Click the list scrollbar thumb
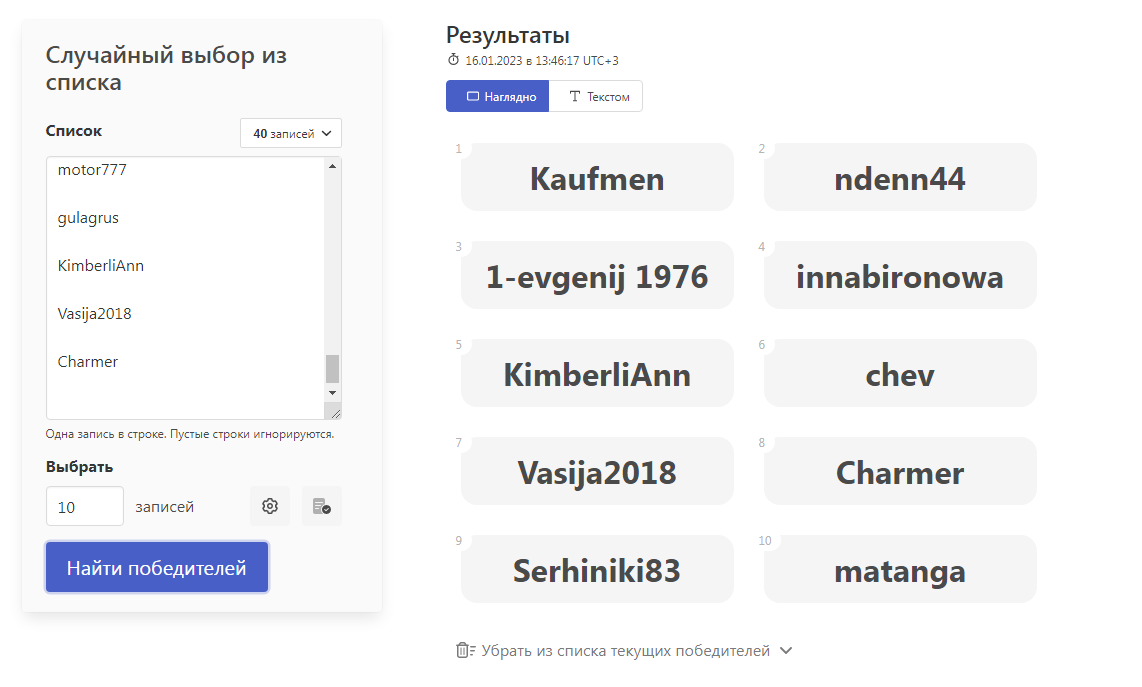Image resolution: width=1142 pixels, height=687 pixels. point(333,368)
